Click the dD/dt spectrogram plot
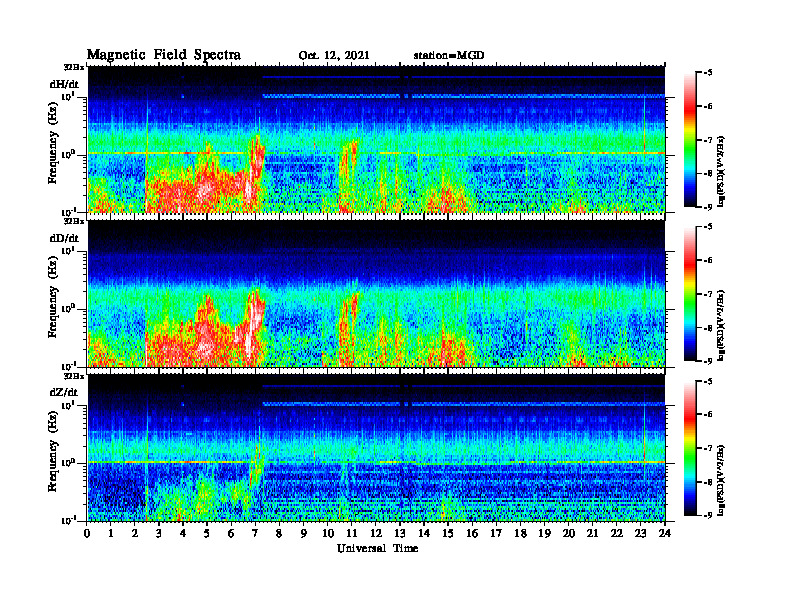792x612 pixels. coord(376,293)
